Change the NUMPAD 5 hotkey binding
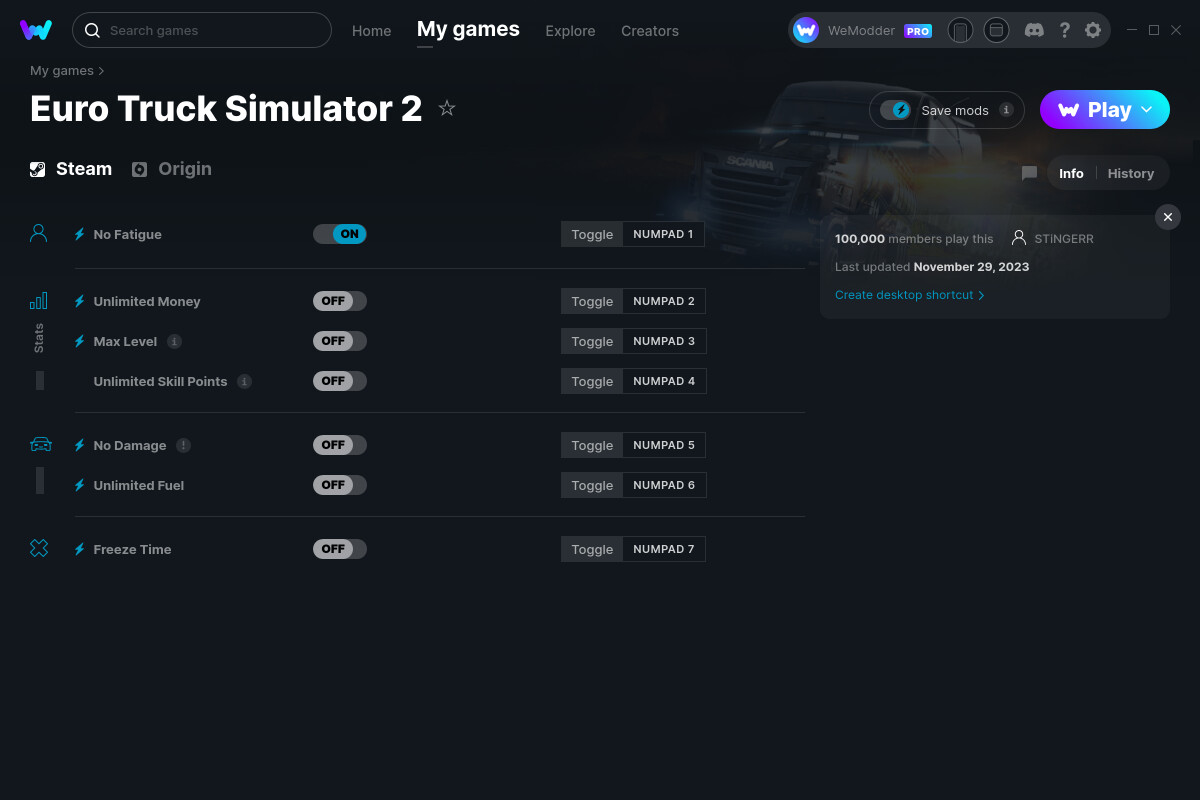1200x800 pixels. pyautogui.click(x=665, y=445)
